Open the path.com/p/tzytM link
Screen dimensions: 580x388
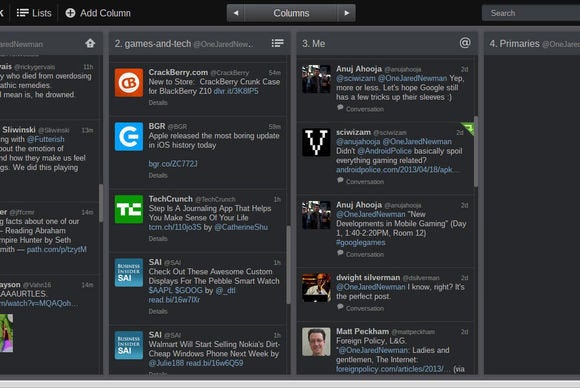(57, 249)
